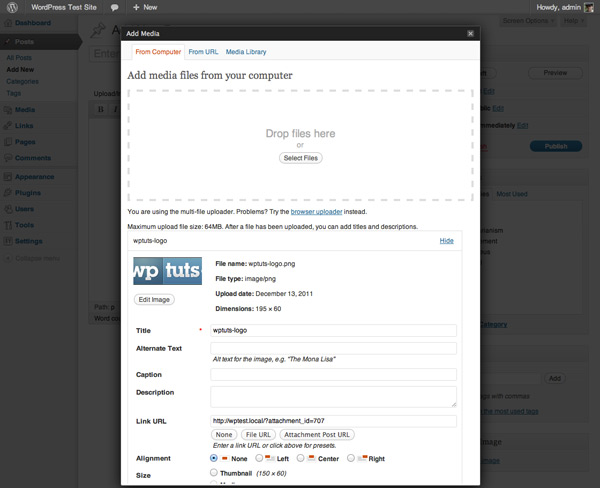Switch to the From URL tab

coord(203,52)
